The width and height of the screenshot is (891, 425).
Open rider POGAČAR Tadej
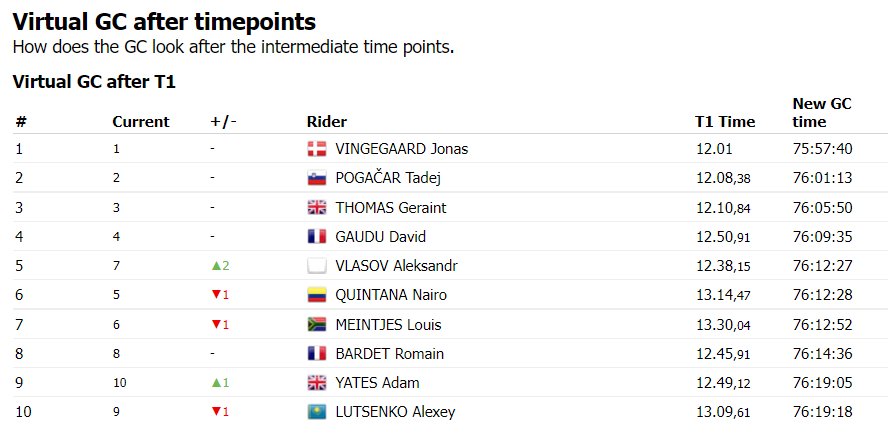tap(388, 179)
